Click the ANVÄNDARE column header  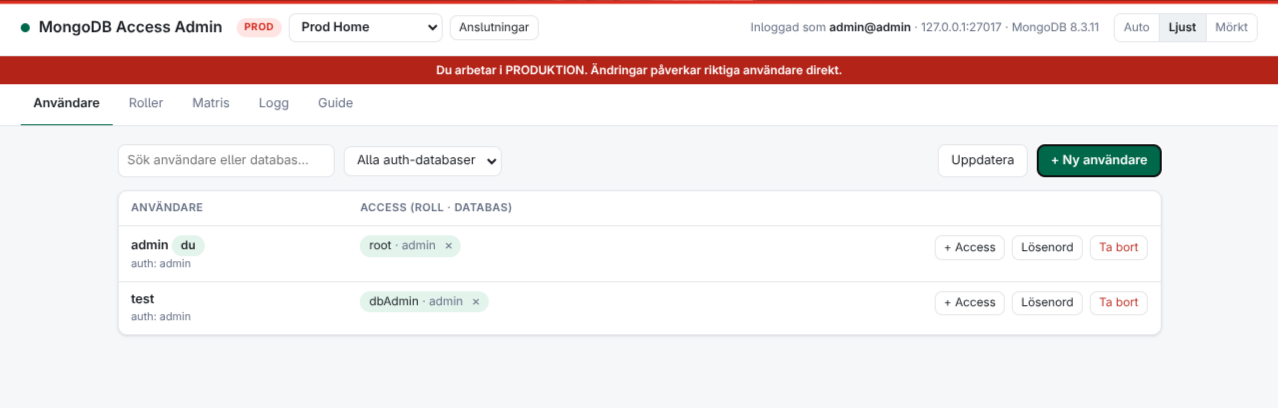point(167,208)
